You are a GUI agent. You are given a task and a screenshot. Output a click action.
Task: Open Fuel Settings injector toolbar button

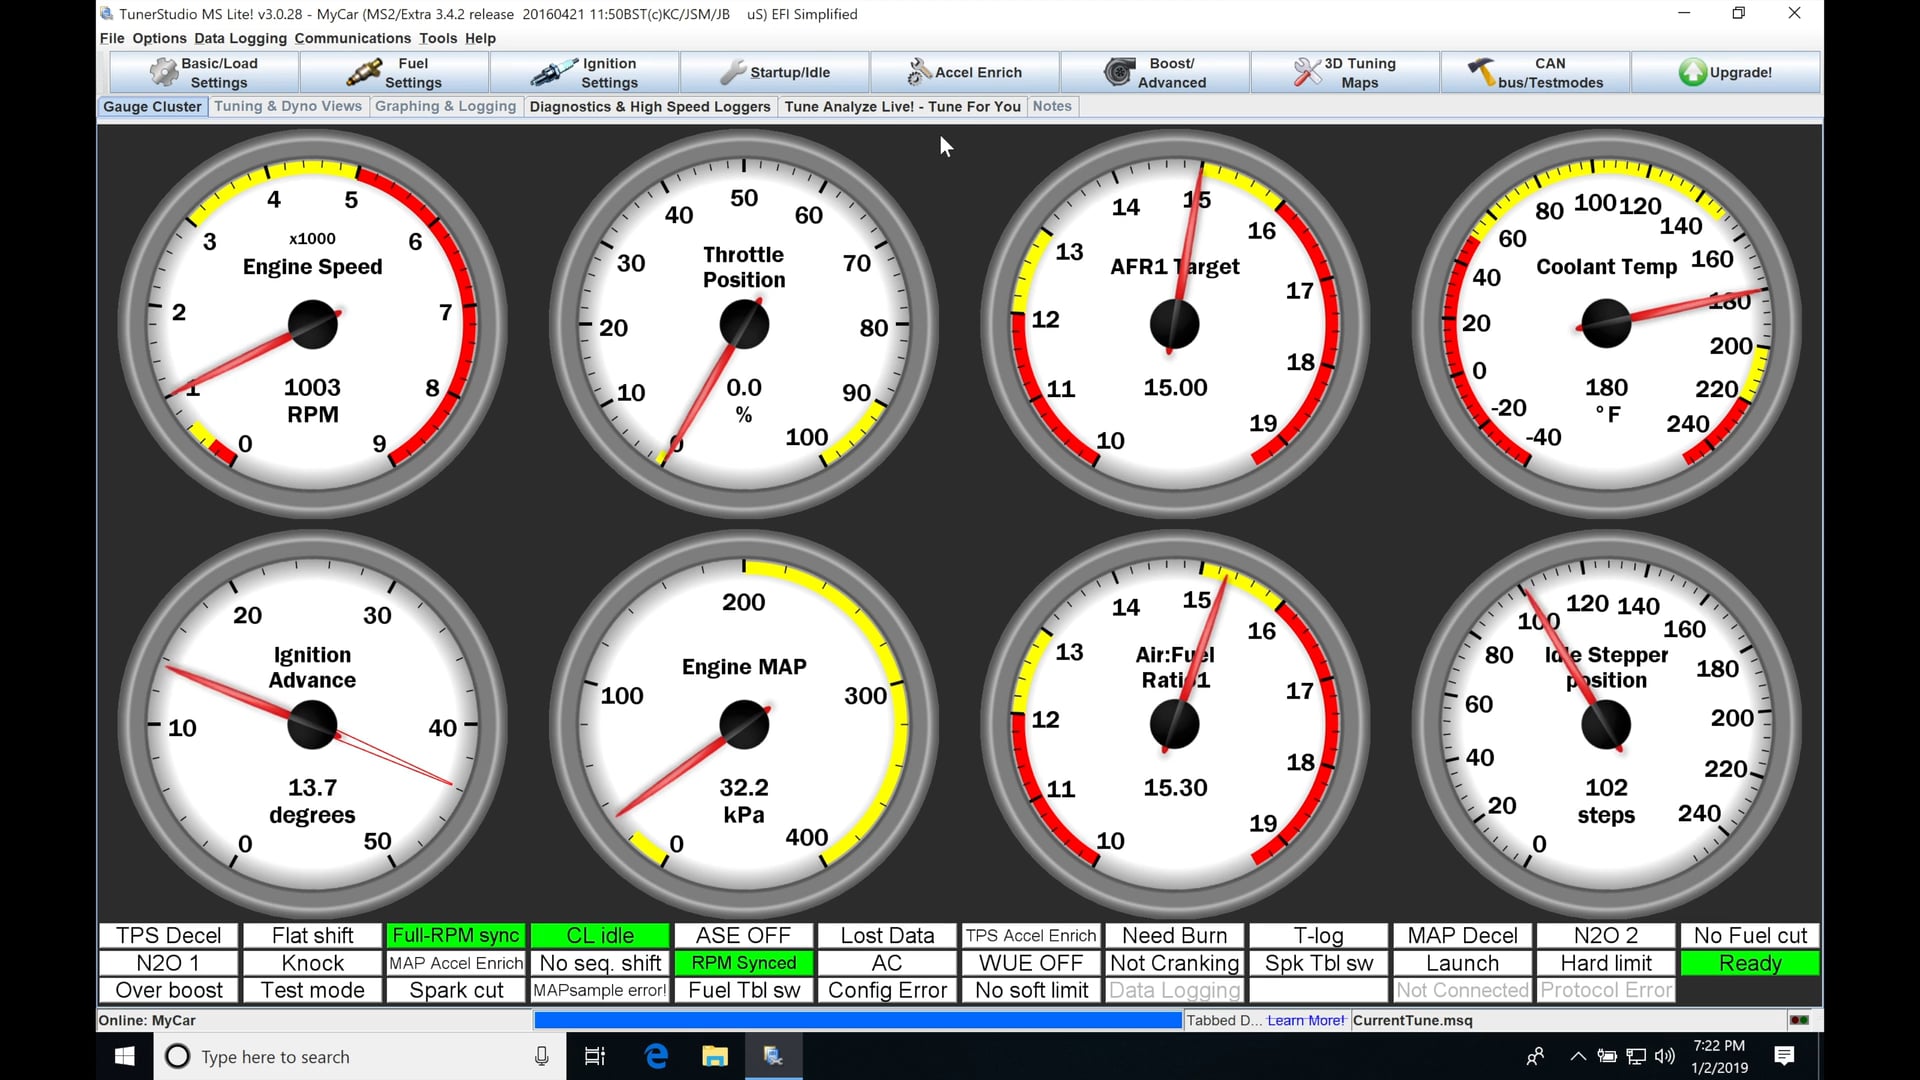click(x=394, y=72)
